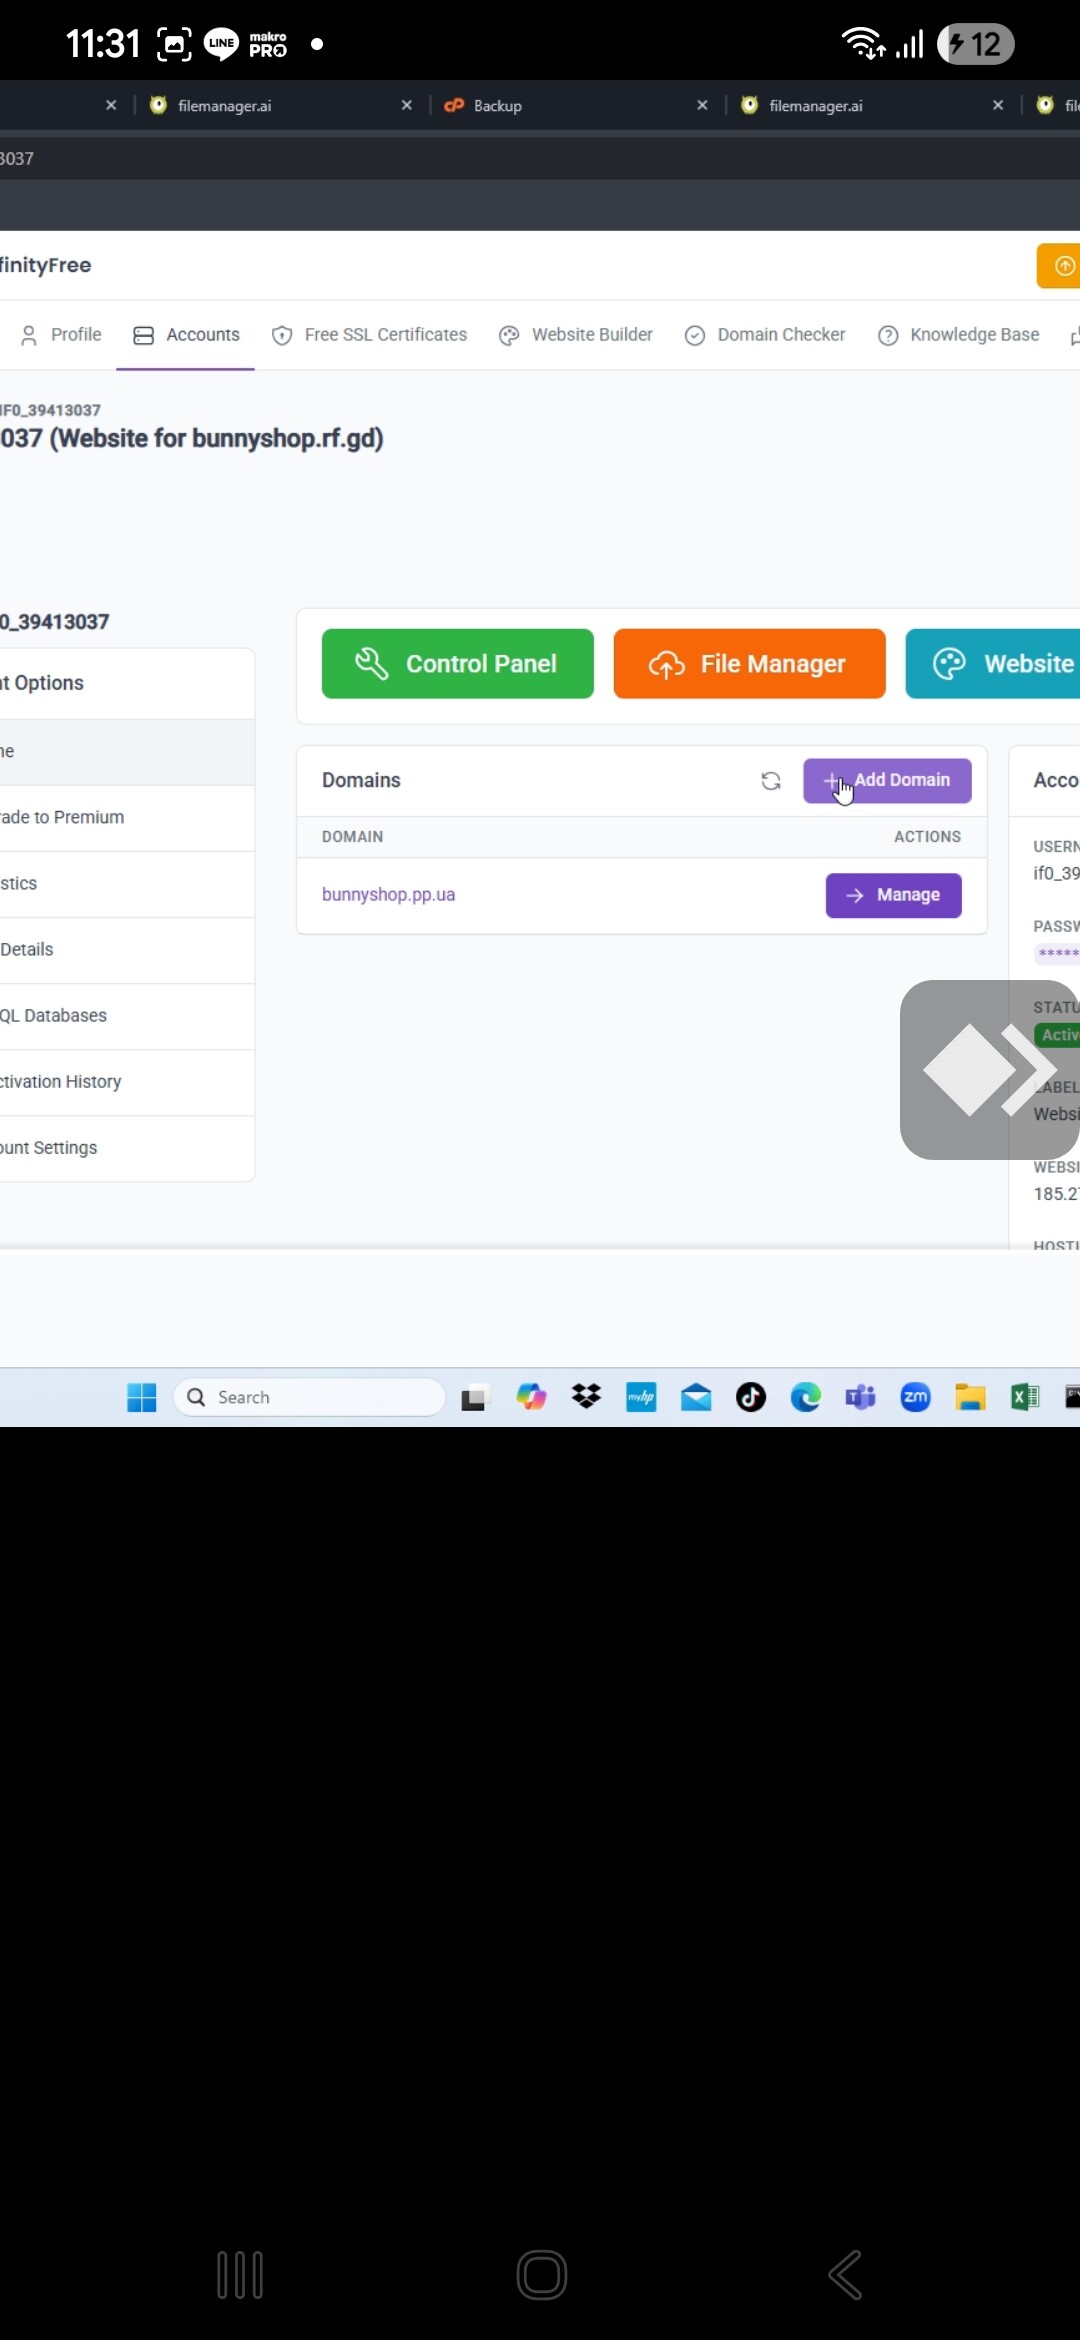This screenshot has height=2340, width=1080.
Task: Open Website Builder in the top nav
Action: click(x=575, y=335)
